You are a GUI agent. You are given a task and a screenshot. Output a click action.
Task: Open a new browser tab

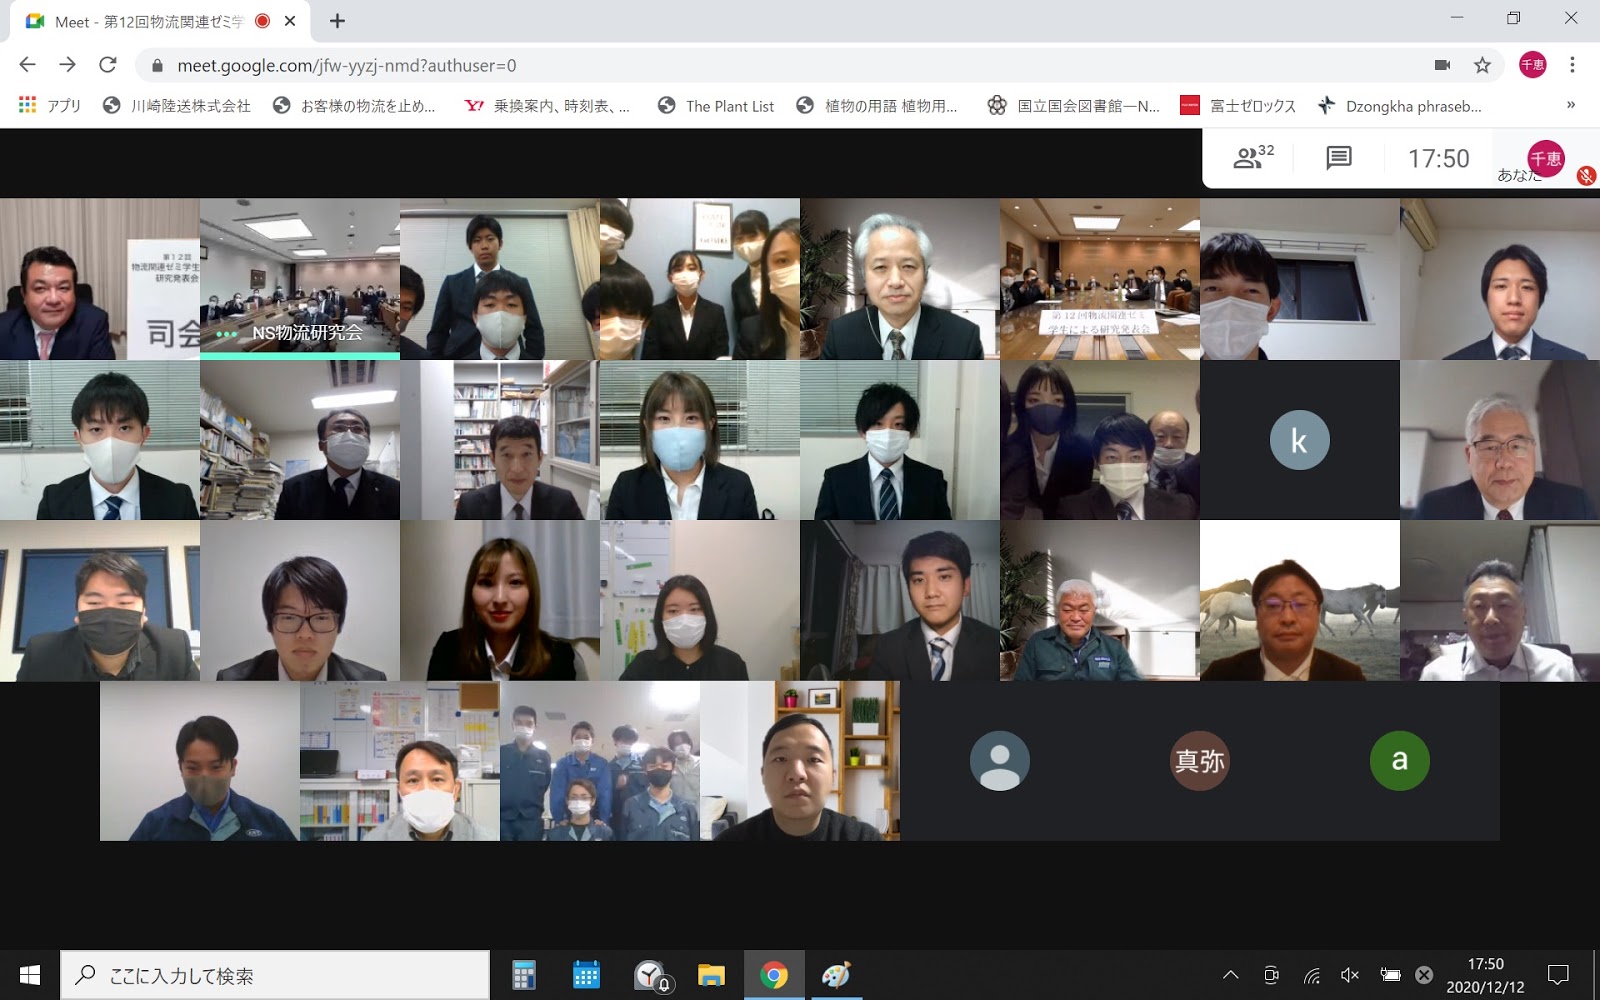tap(337, 21)
